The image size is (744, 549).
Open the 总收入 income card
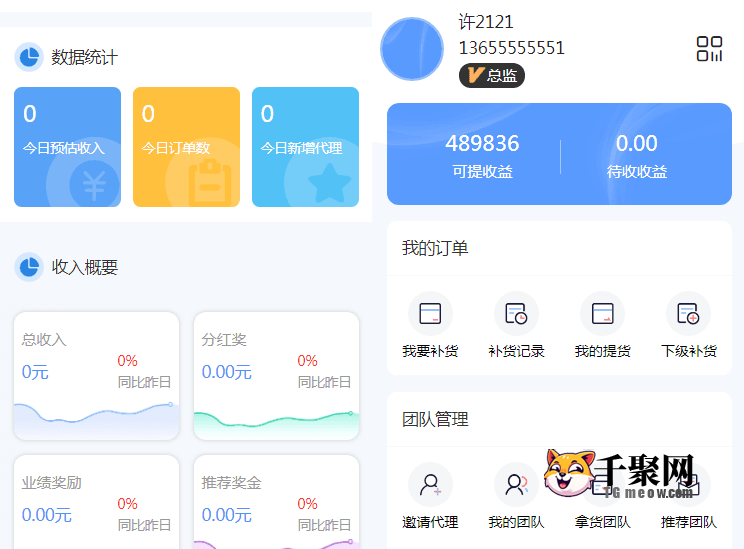(x=97, y=376)
